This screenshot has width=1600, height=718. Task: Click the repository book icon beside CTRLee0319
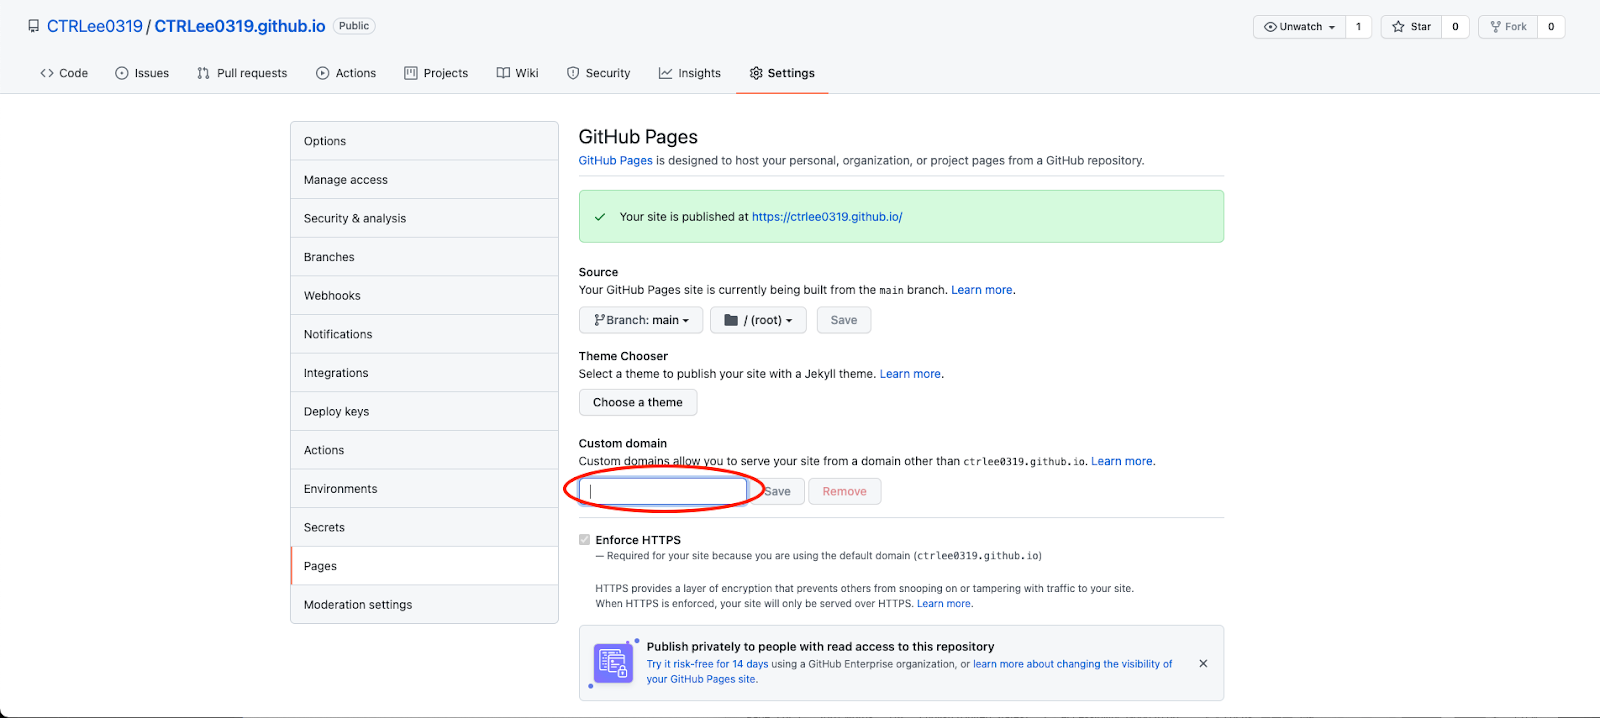pyautogui.click(x=34, y=27)
